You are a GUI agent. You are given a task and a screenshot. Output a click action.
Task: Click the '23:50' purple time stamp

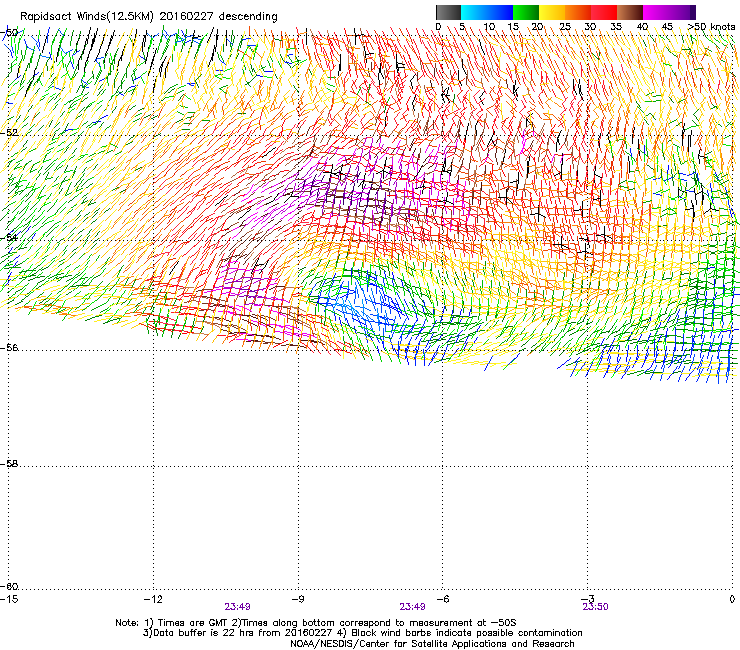point(595,607)
